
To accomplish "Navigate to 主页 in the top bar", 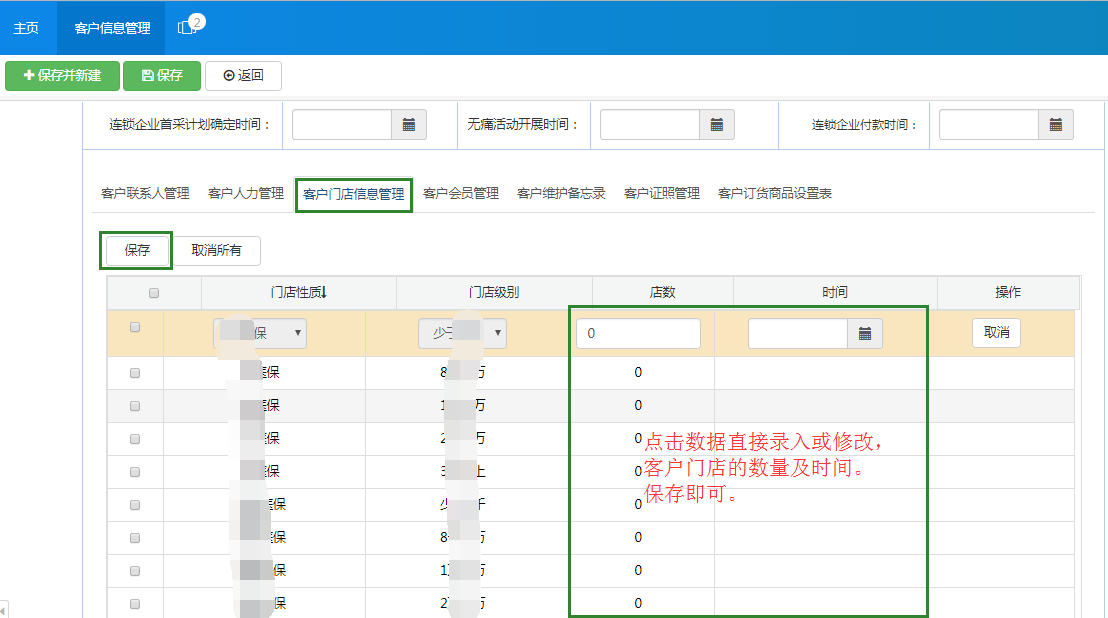I will [x=26, y=28].
